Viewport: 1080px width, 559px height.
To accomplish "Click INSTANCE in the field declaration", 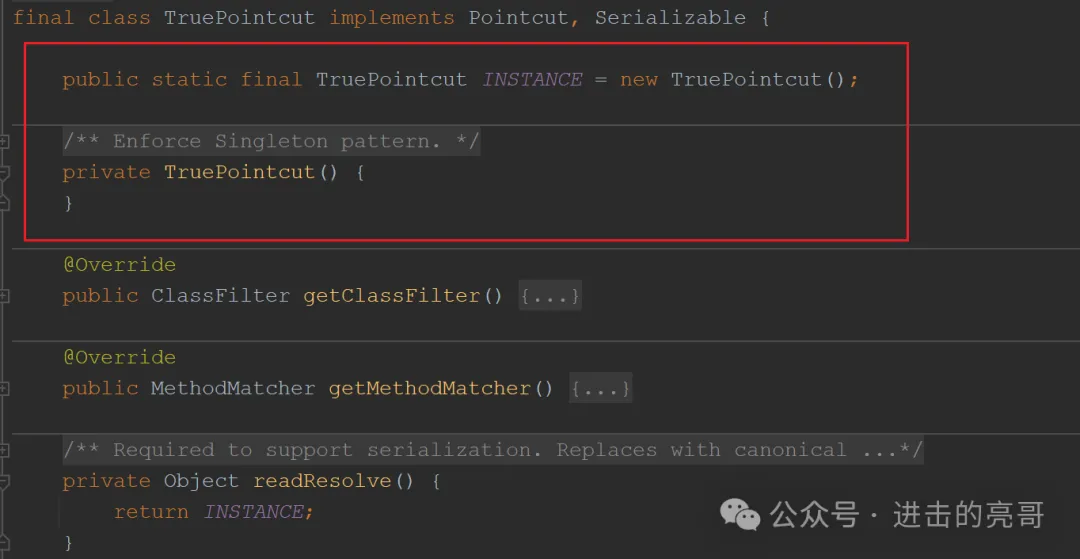I will [x=532, y=80].
